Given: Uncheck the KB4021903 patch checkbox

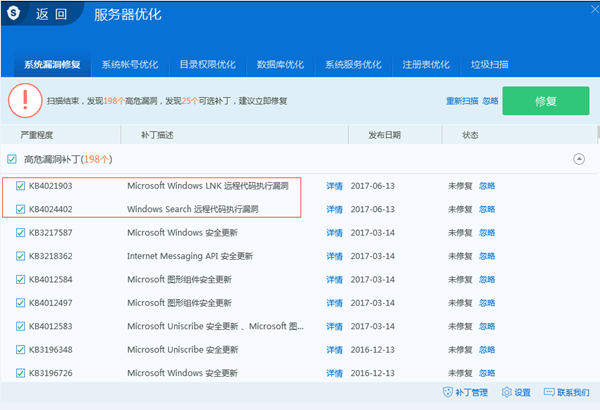Looking at the screenshot, I should (20, 186).
